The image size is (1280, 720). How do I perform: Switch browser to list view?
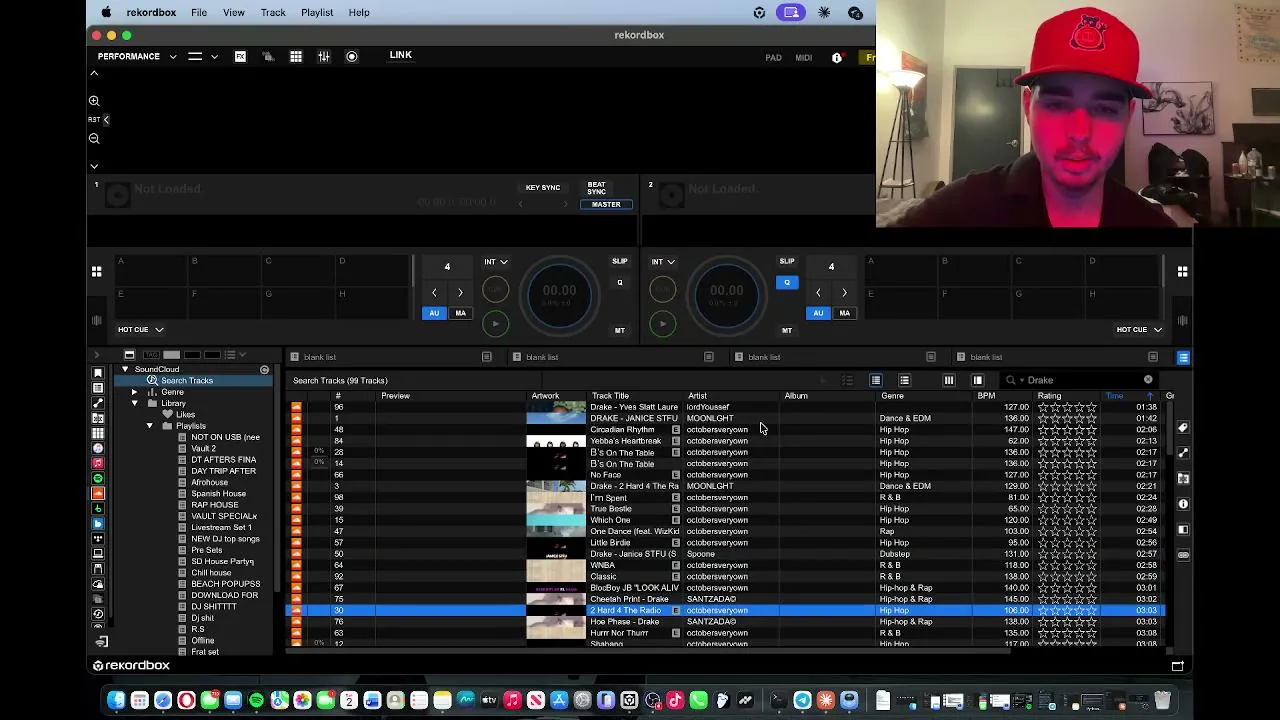[x=875, y=380]
